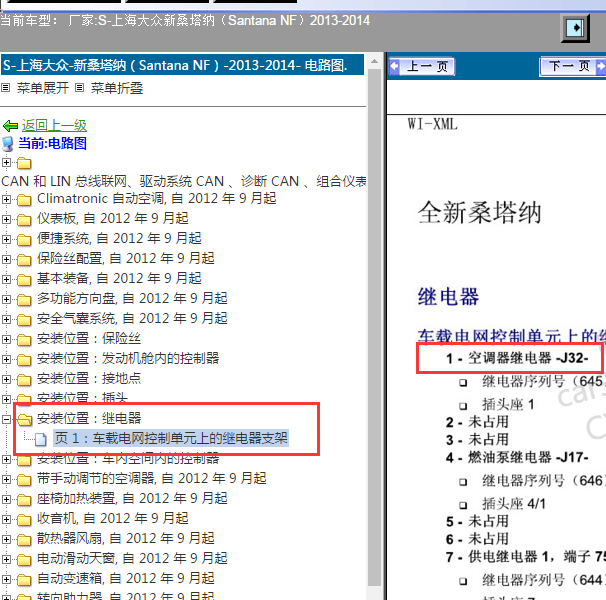Expand the 基本装备 tree node

point(6,279)
